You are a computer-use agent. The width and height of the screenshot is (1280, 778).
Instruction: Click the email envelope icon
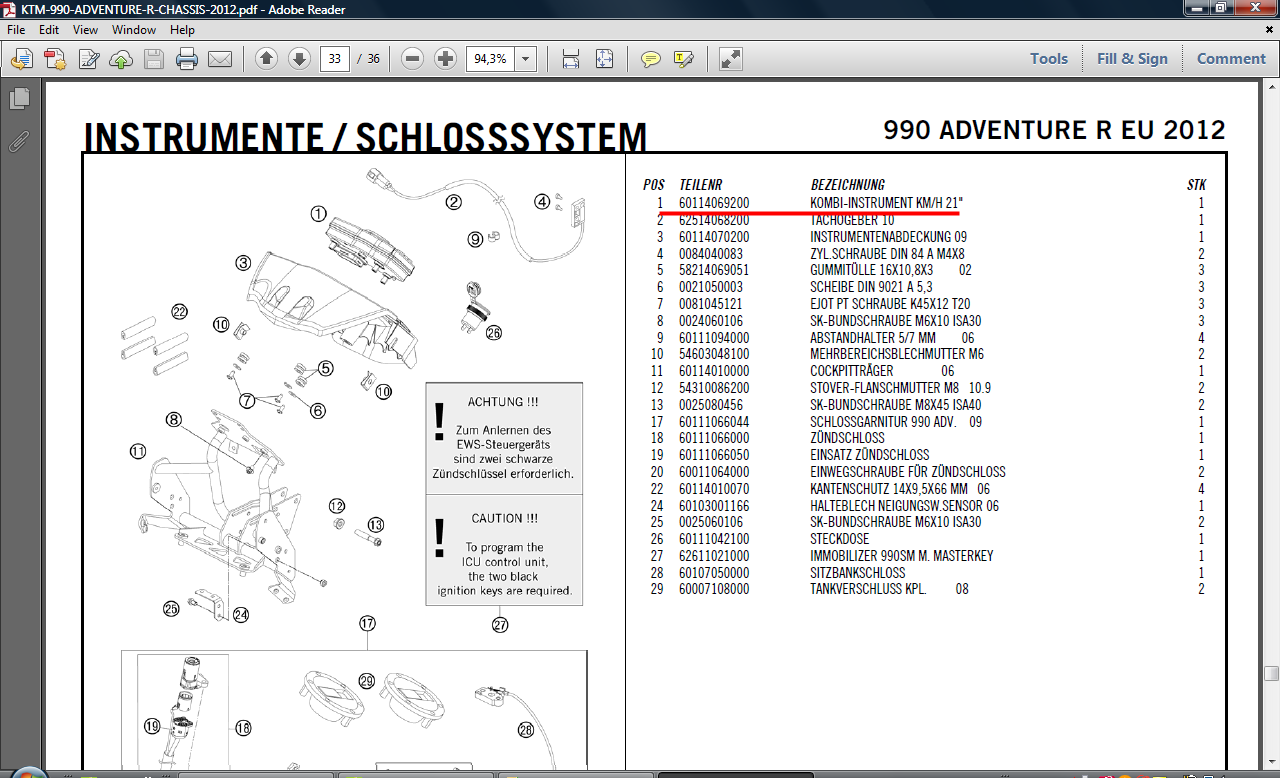tap(220, 59)
